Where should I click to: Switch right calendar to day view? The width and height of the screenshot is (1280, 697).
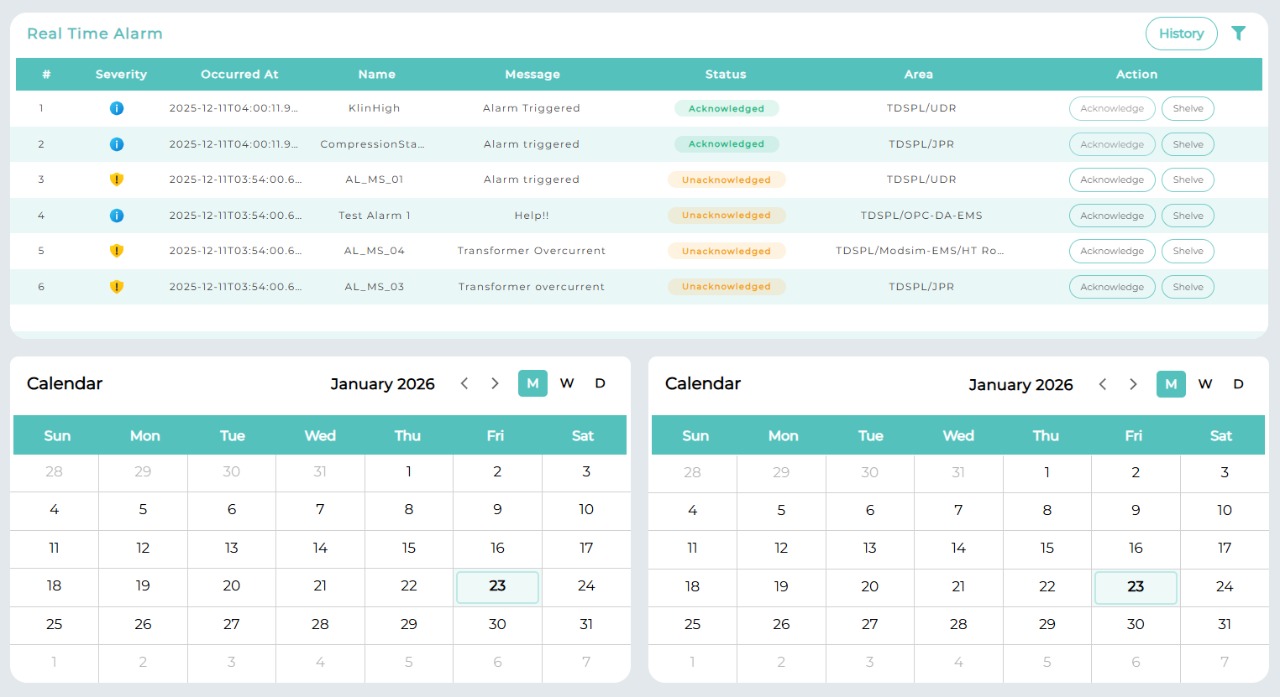click(x=1238, y=384)
